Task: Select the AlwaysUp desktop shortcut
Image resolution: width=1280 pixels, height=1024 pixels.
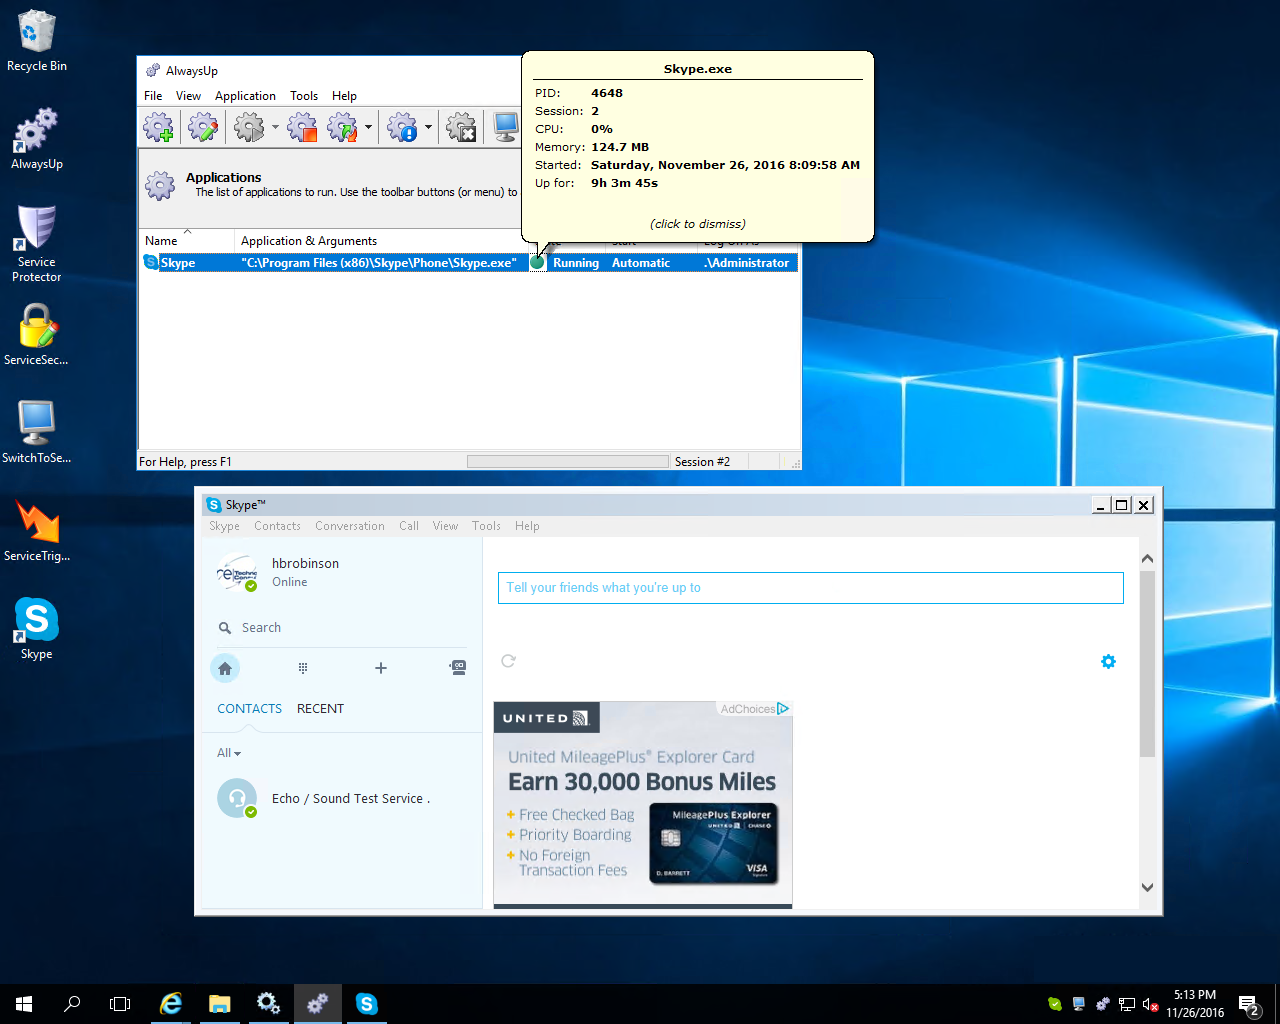Action: 37,138
